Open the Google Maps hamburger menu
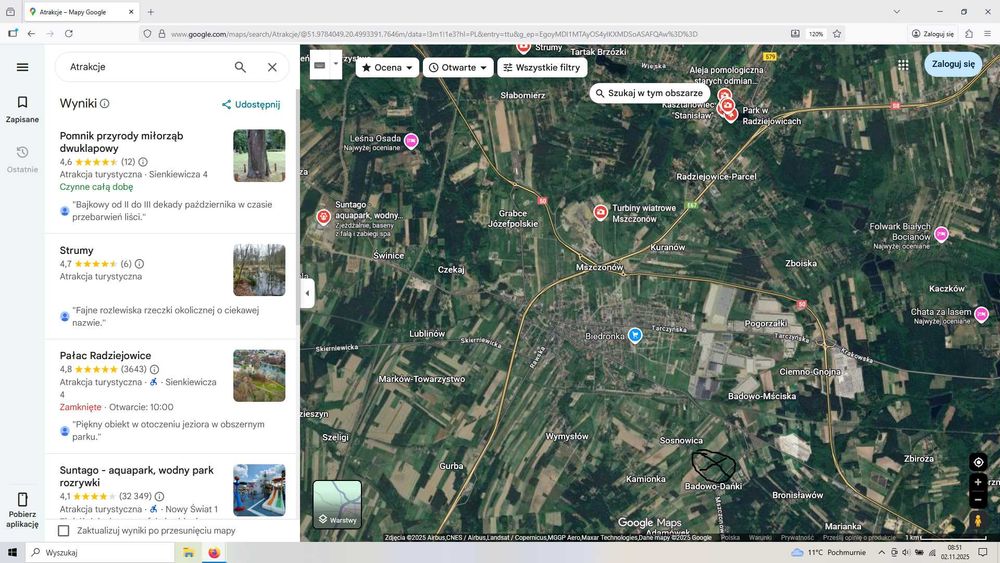The height and width of the screenshot is (563, 1000). point(22,67)
